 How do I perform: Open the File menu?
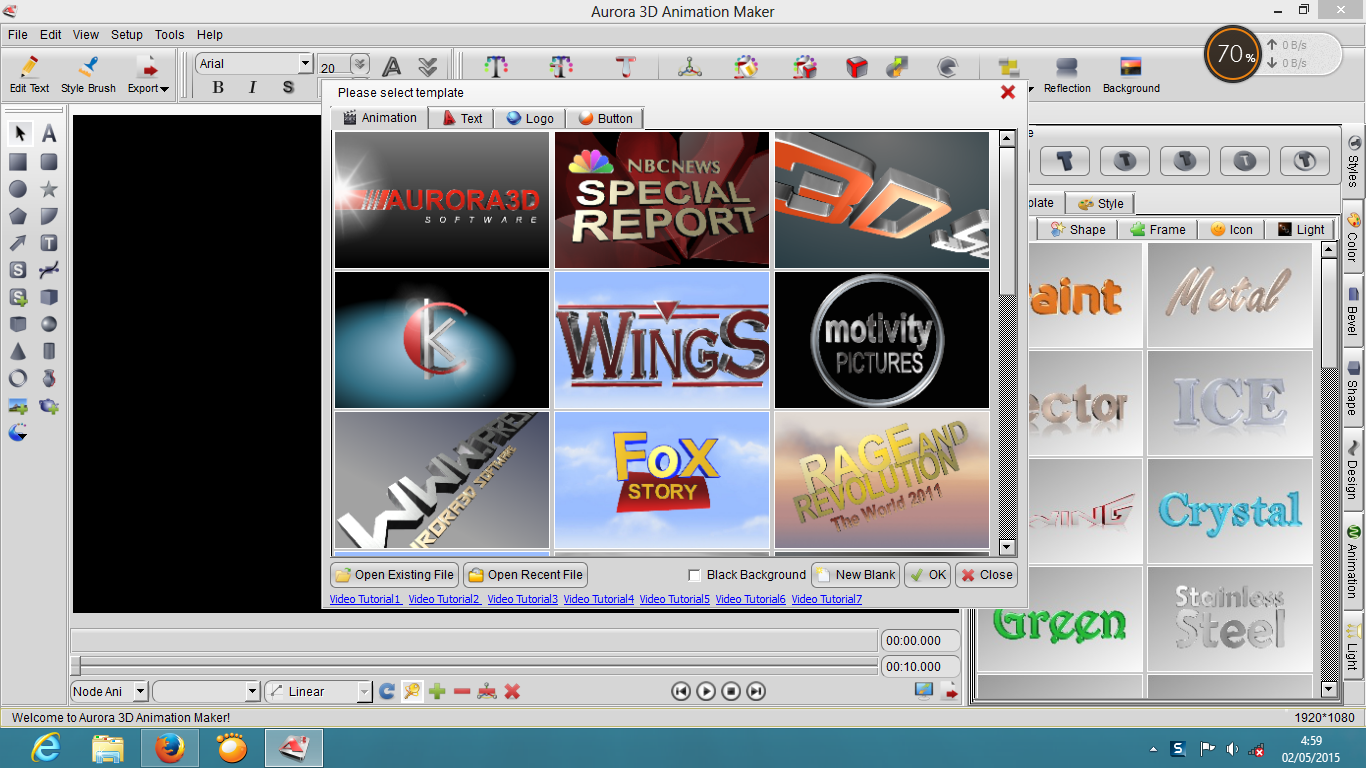[18, 34]
